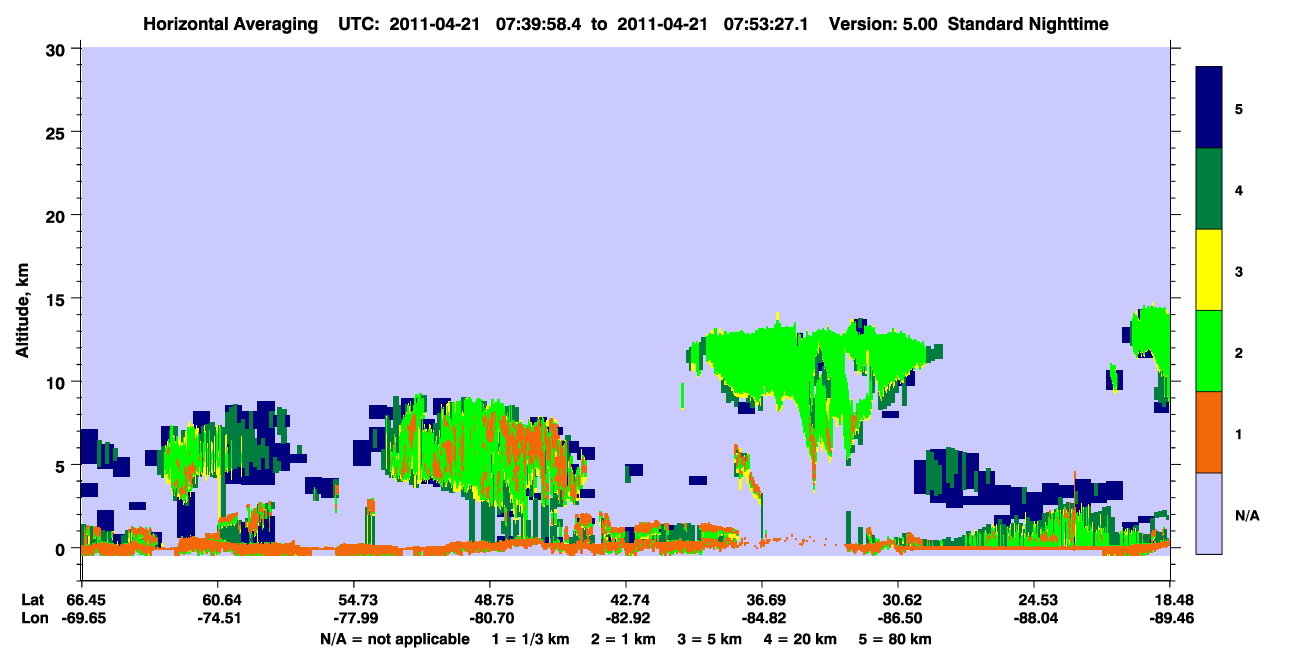This screenshot has height=667, width=1300.
Task: Click the yellow color bar segment 3
Action: point(1209,269)
